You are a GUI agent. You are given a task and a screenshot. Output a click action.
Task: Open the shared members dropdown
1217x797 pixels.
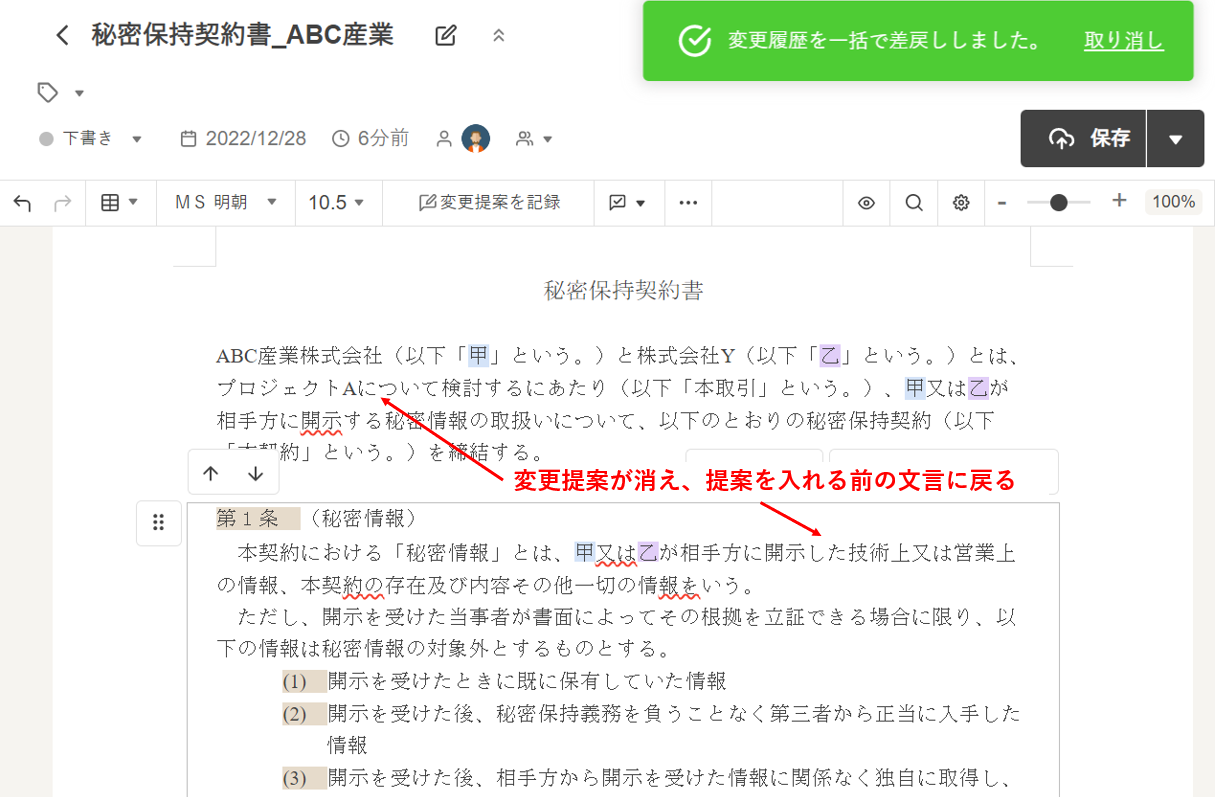[x=534, y=139]
